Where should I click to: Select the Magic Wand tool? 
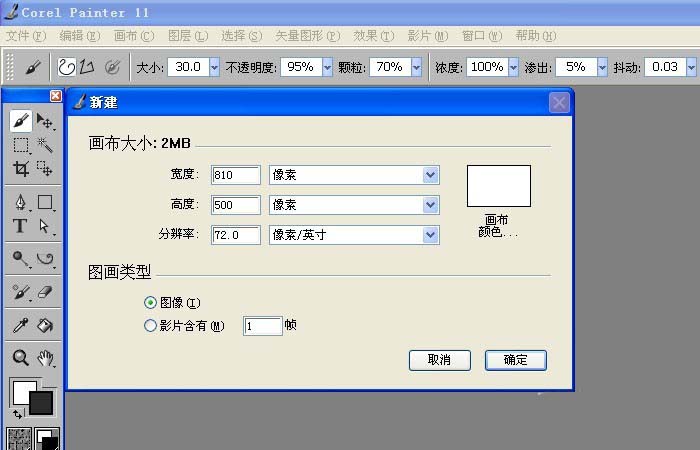[45, 145]
